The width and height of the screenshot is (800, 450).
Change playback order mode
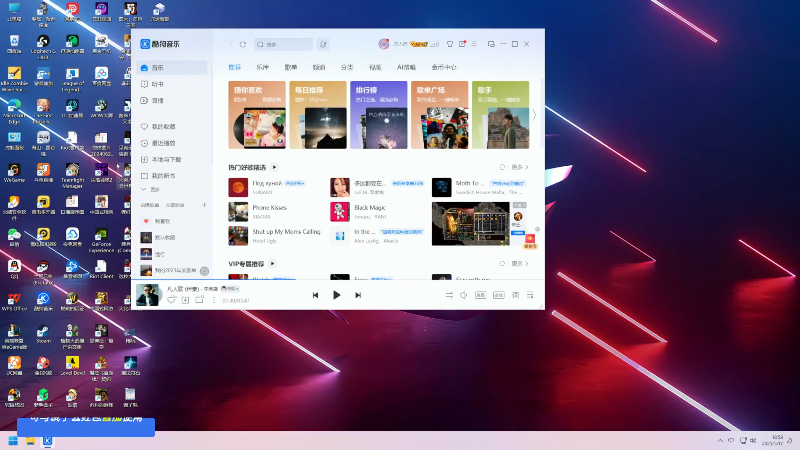coord(449,295)
